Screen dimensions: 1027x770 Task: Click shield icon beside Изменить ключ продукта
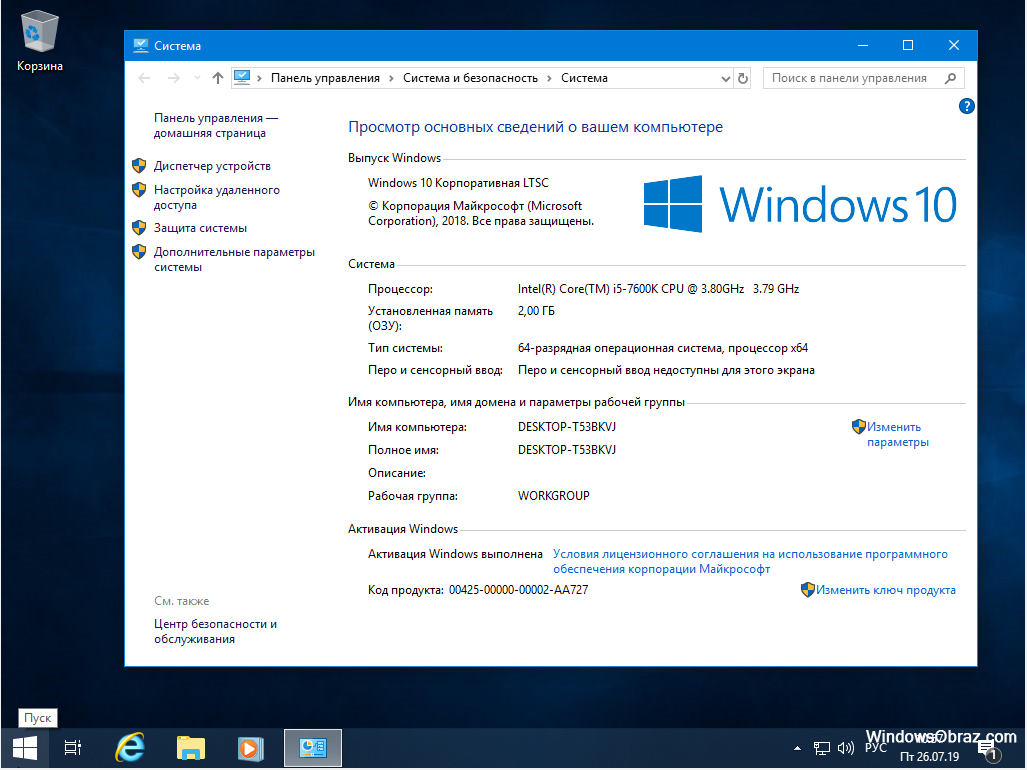point(808,589)
